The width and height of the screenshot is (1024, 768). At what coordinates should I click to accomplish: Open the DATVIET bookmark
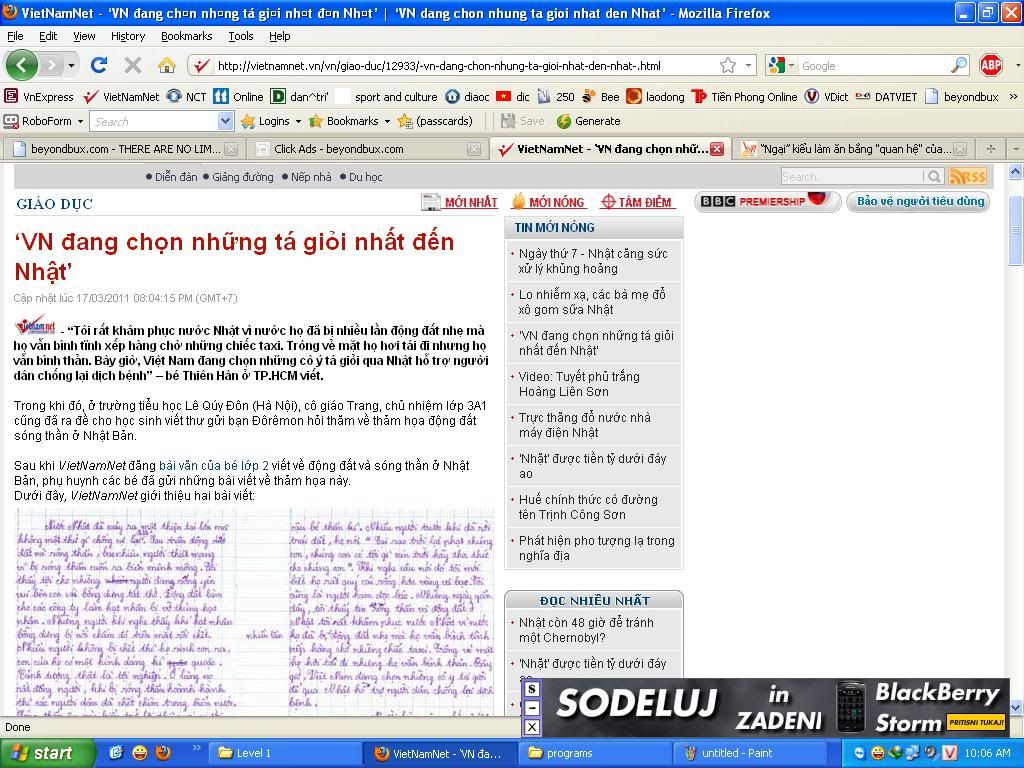tap(886, 97)
